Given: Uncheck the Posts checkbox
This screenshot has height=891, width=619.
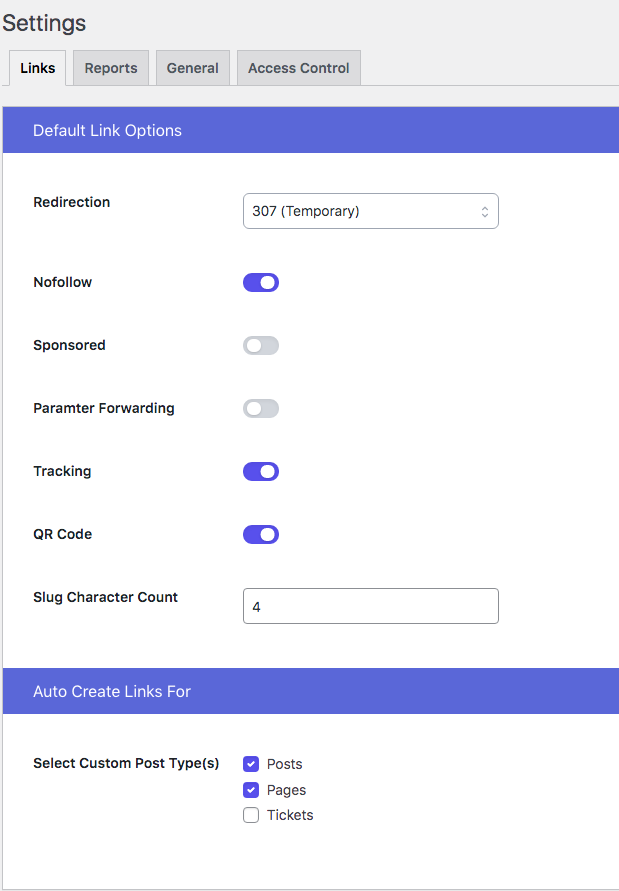Looking at the screenshot, I should 251,764.
